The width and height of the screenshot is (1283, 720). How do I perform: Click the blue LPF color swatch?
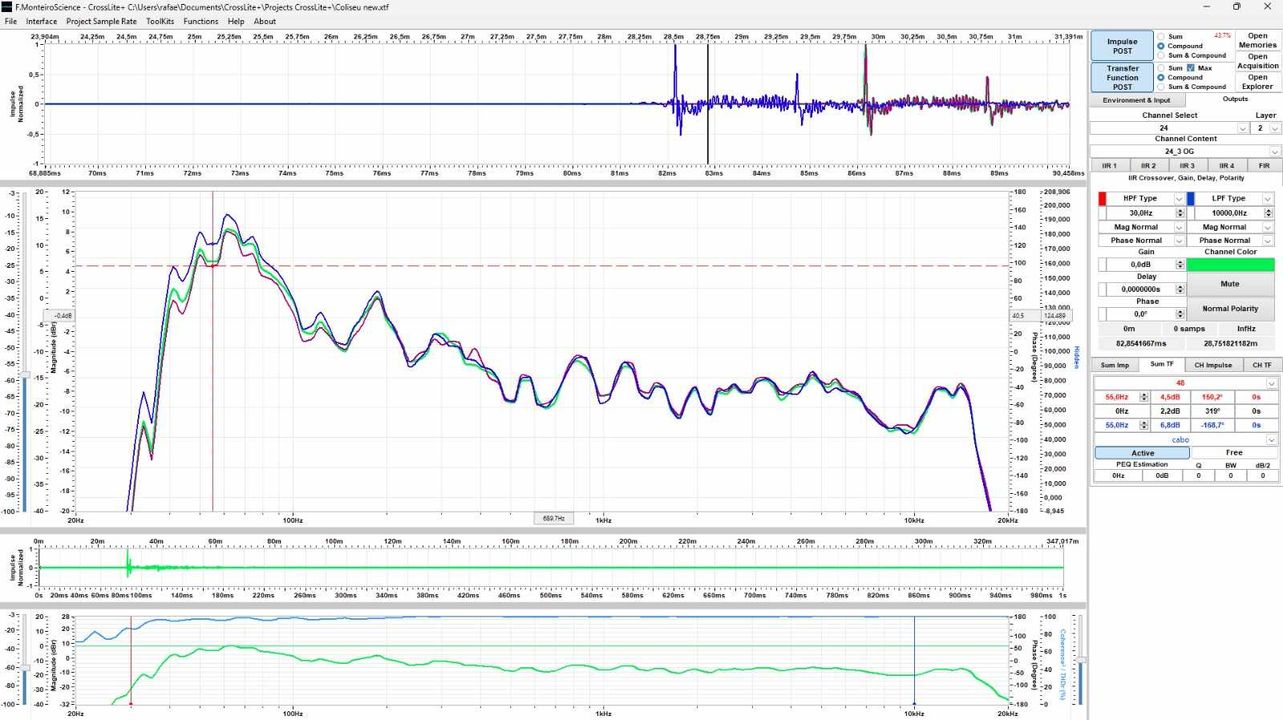[x=1192, y=199]
